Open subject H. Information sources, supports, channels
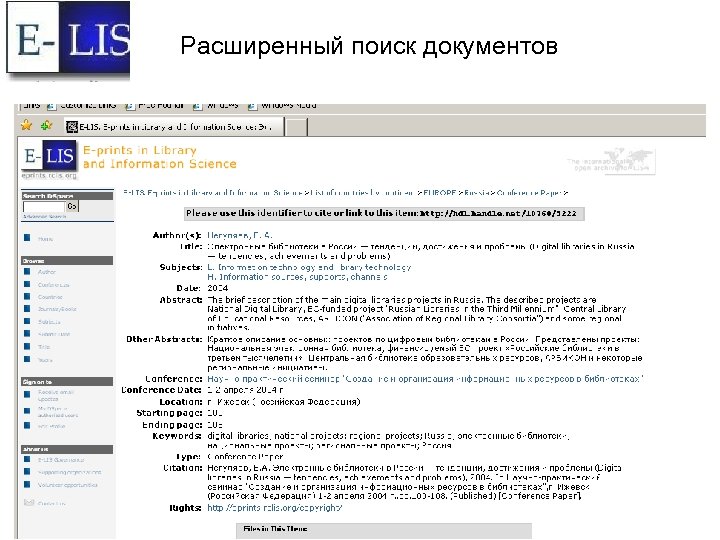 point(297,277)
